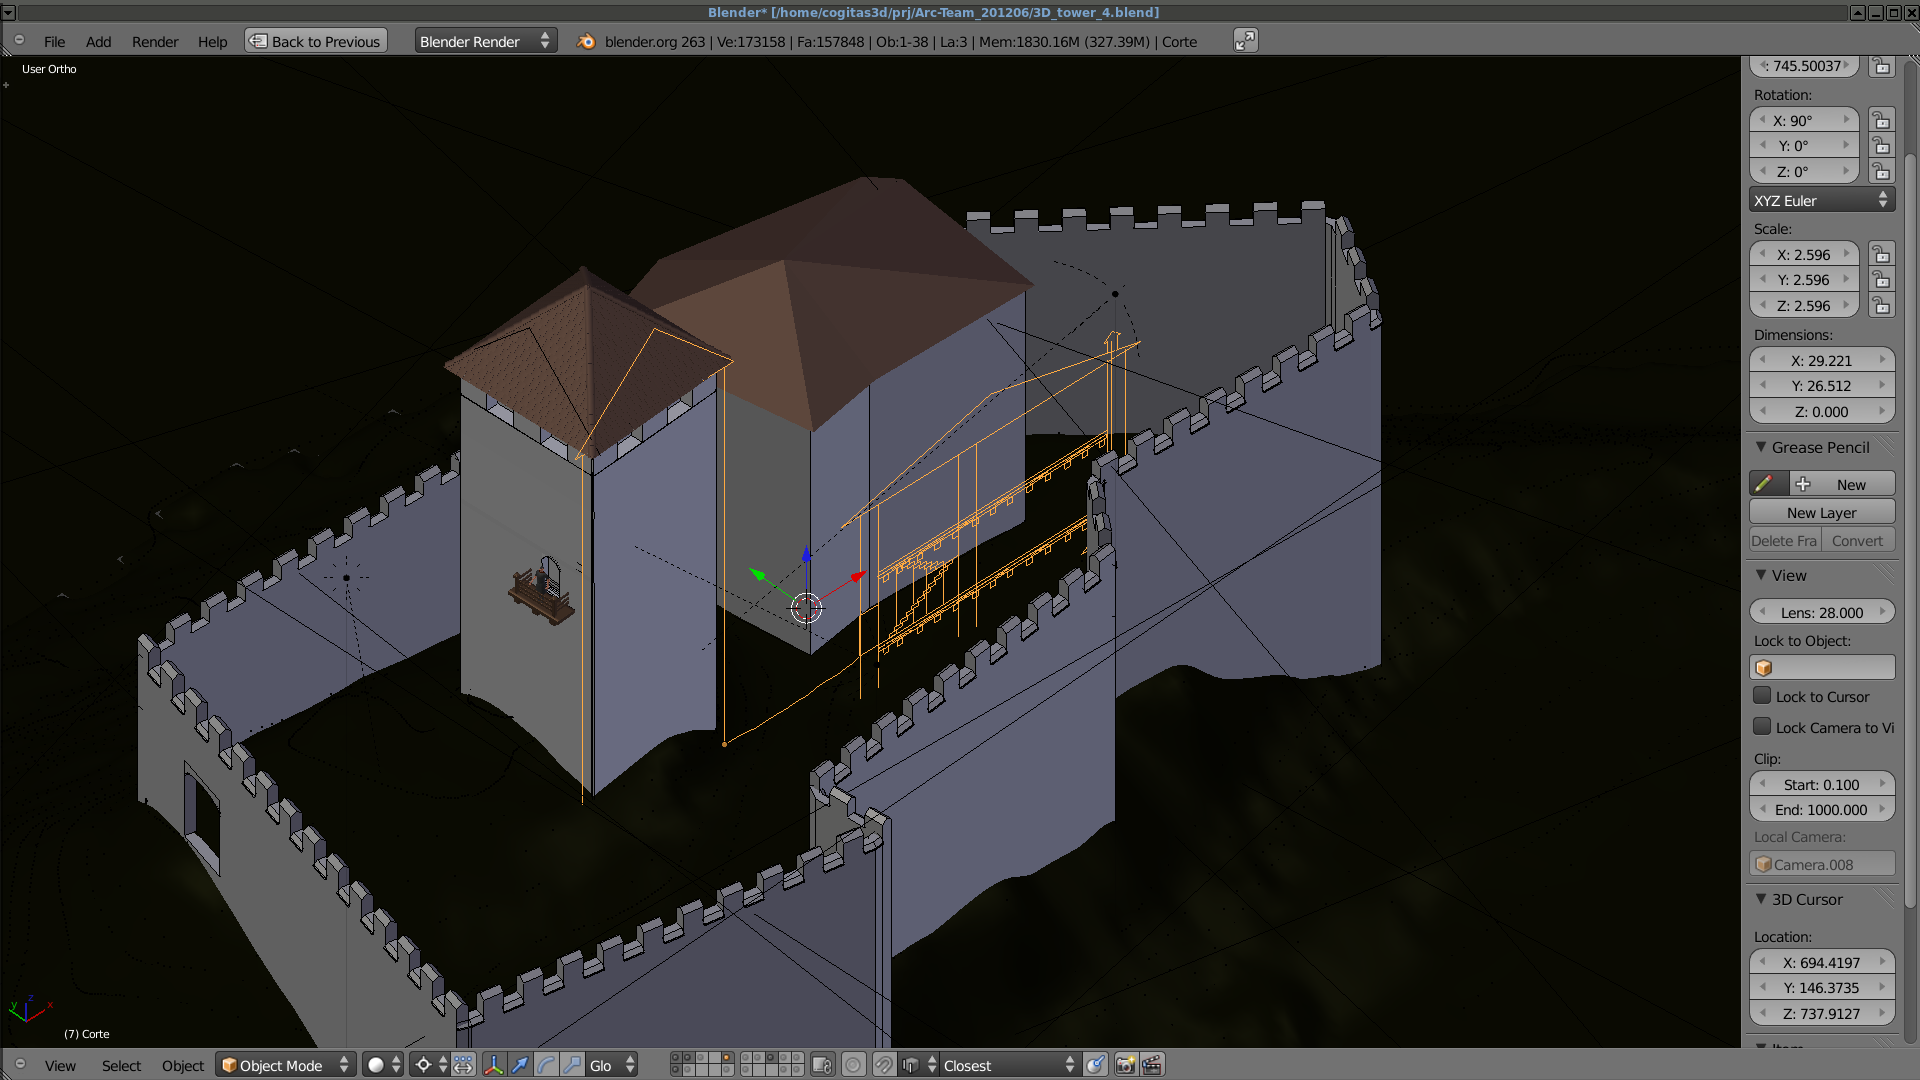
Task: Click the rotate manipulator arc icon
Action: click(x=546, y=1065)
